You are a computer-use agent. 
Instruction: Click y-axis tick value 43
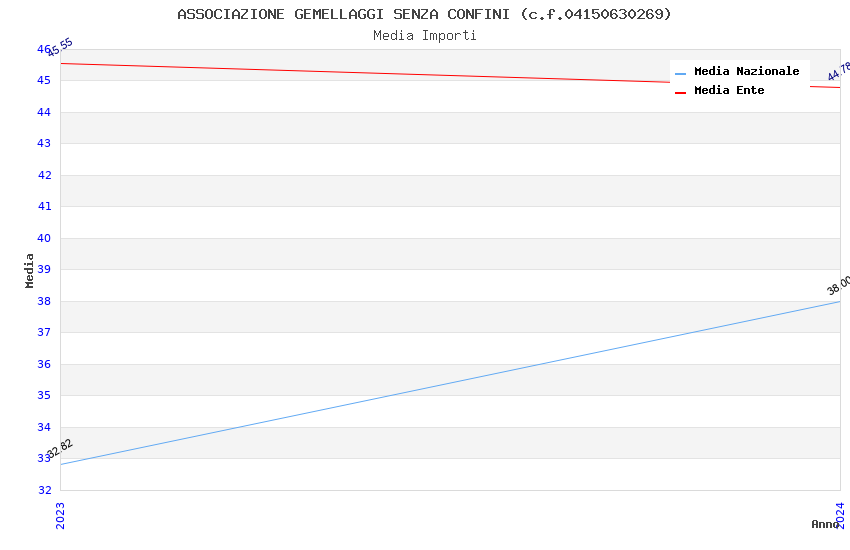[44, 143]
